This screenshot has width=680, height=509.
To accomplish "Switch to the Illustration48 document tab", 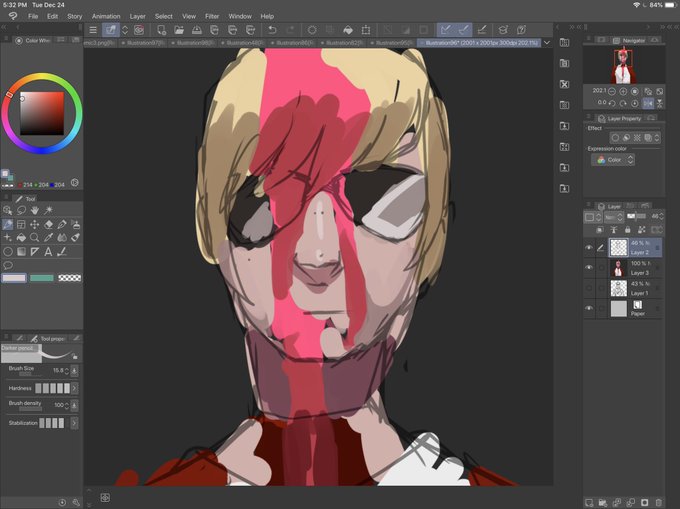I will pyautogui.click(x=244, y=43).
